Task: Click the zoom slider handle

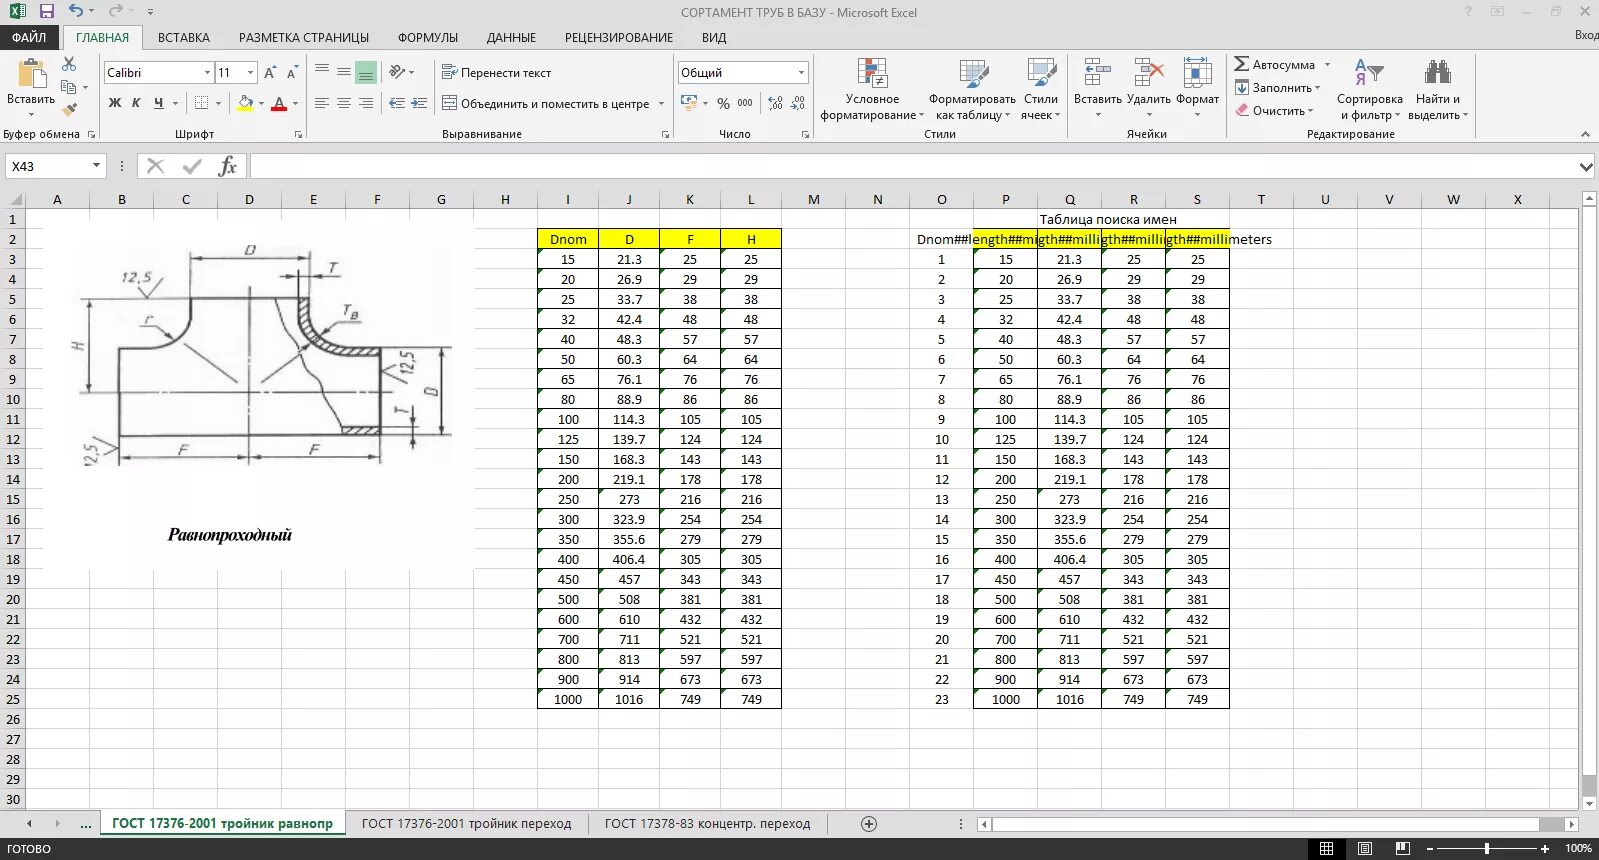Action: click(x=1487, y=848)
